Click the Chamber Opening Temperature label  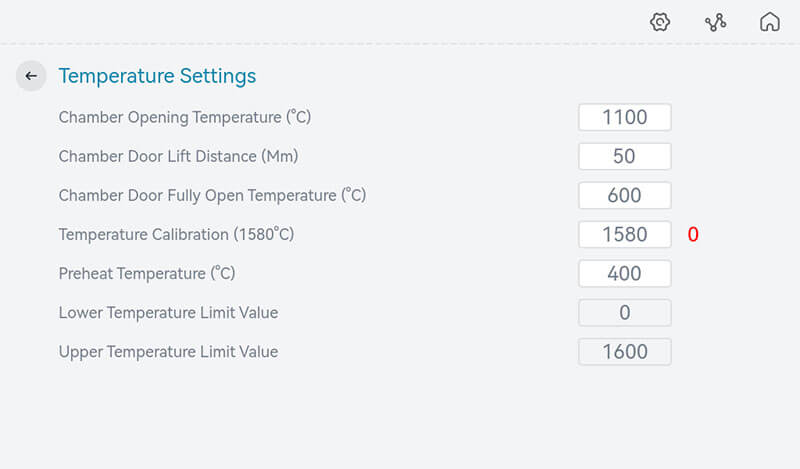(185, 117)
